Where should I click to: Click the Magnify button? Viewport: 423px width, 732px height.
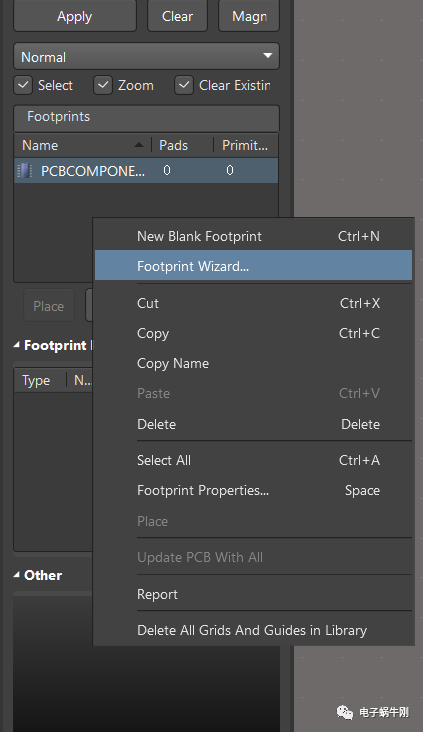click(249, 16)
